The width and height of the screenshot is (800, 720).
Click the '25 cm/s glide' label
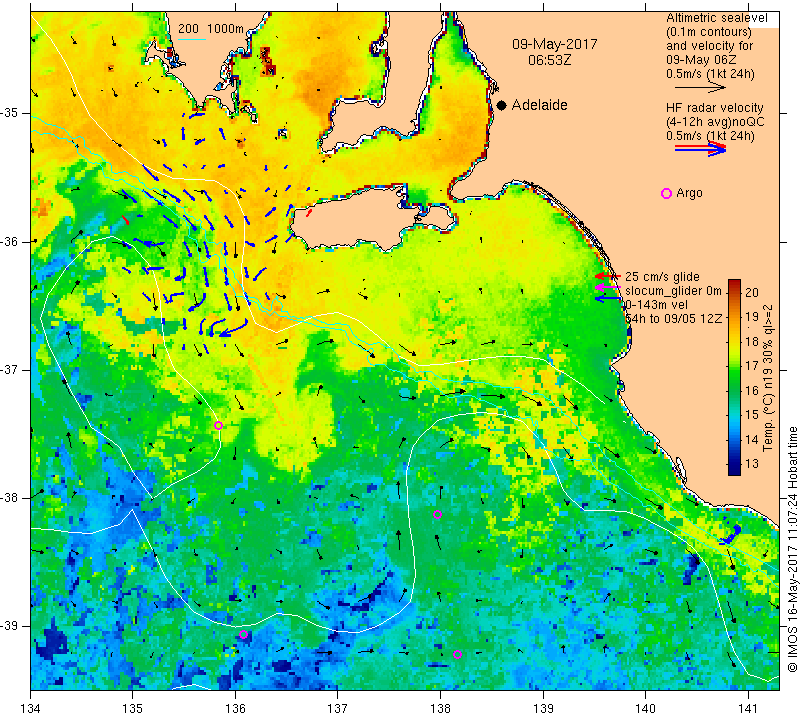662,277
